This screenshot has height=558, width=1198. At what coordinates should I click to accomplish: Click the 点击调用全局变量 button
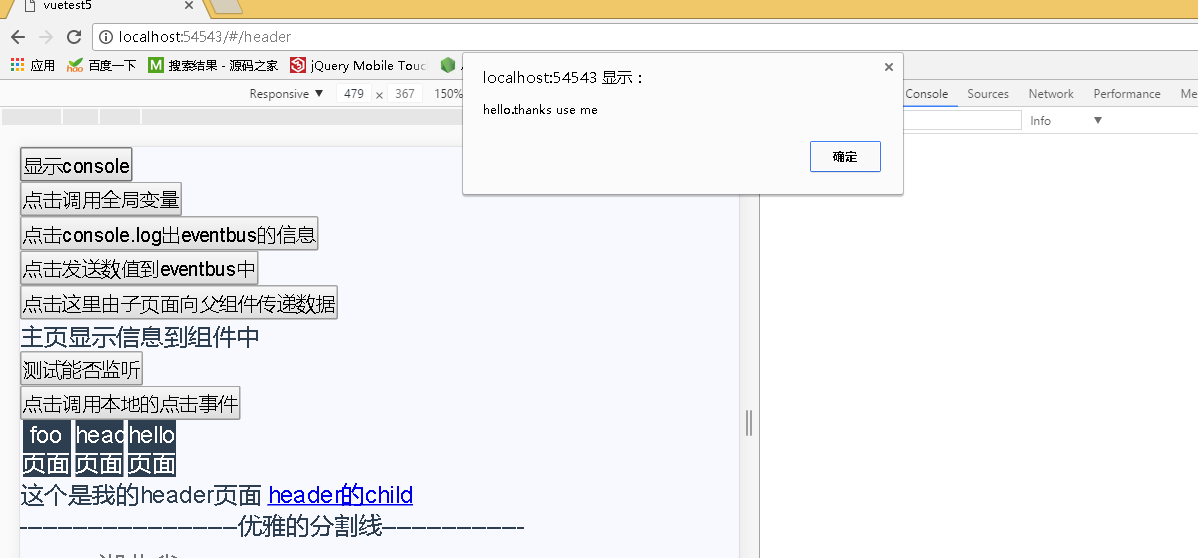pyautogui.click(x=101, y=200)
